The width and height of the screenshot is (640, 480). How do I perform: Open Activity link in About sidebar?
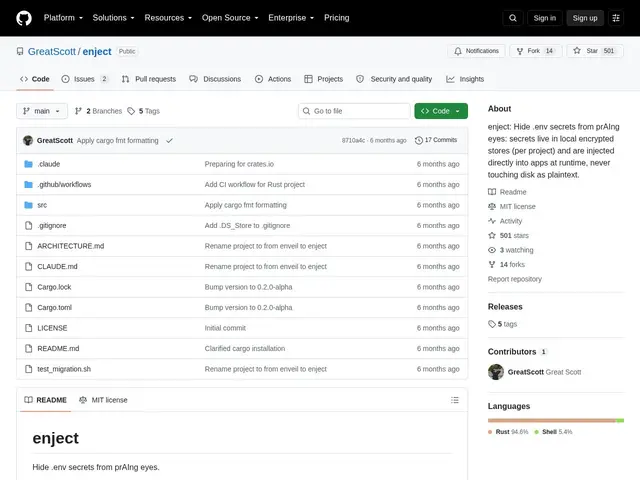pos(505,221)
